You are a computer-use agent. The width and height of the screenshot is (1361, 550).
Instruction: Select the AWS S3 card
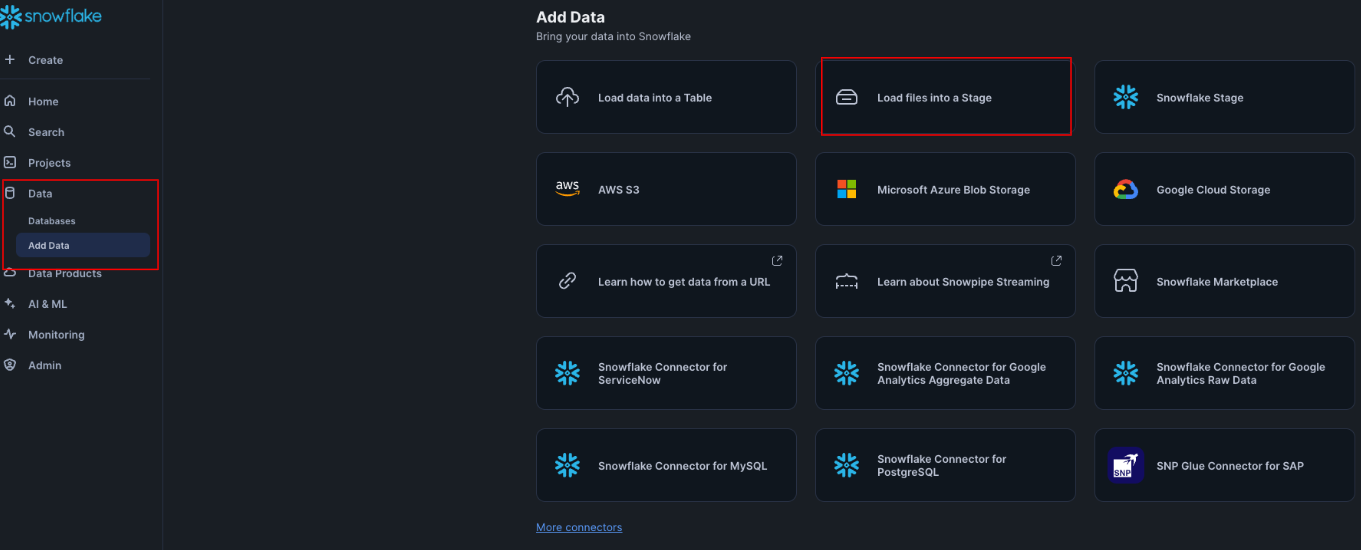[x=666, y=189]
